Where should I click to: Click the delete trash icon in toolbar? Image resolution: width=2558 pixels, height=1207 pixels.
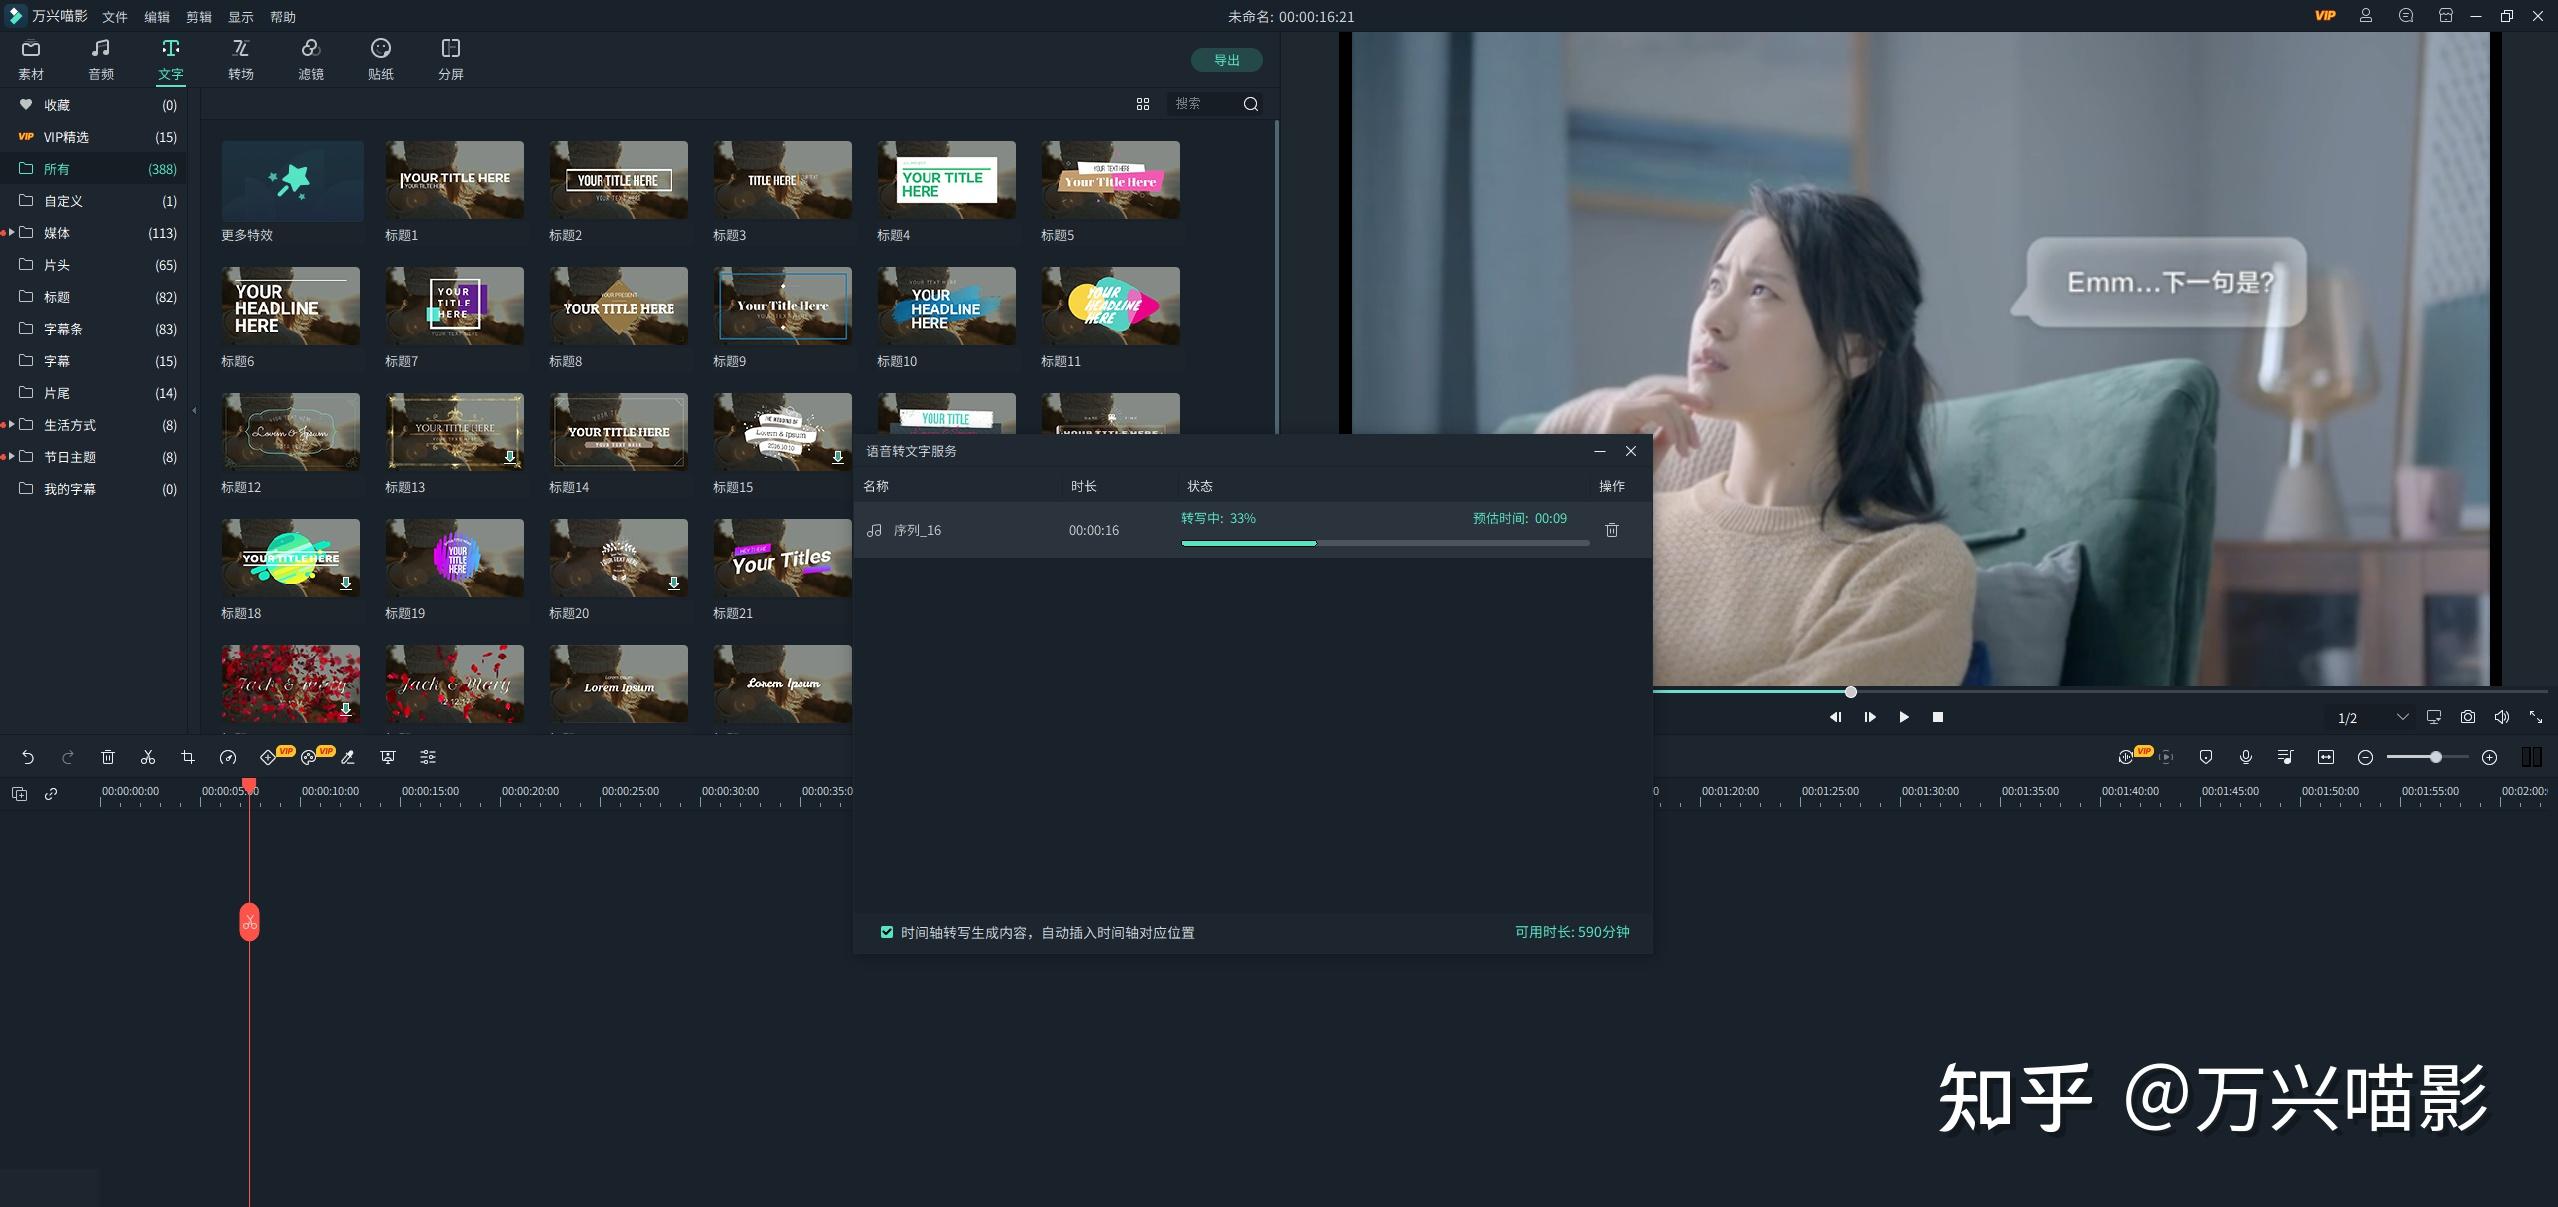(108, 757)
